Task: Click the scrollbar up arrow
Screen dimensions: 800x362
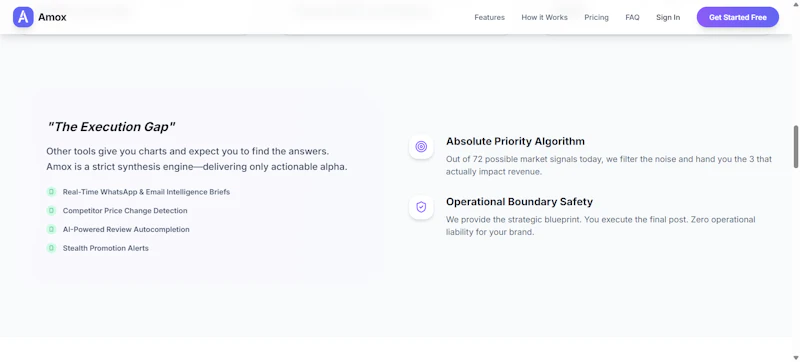Action: 796,4
